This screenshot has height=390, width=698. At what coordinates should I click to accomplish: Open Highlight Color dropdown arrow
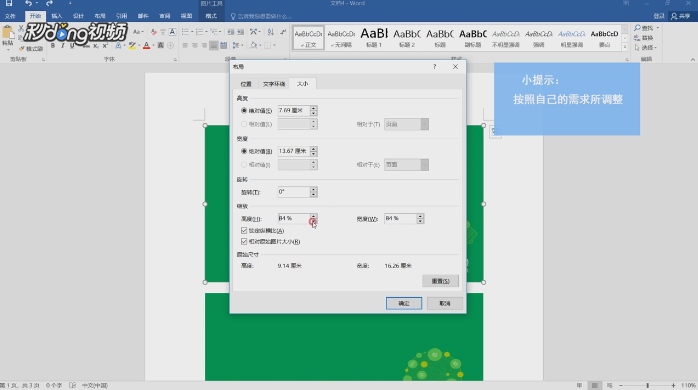tap(139, 45)
